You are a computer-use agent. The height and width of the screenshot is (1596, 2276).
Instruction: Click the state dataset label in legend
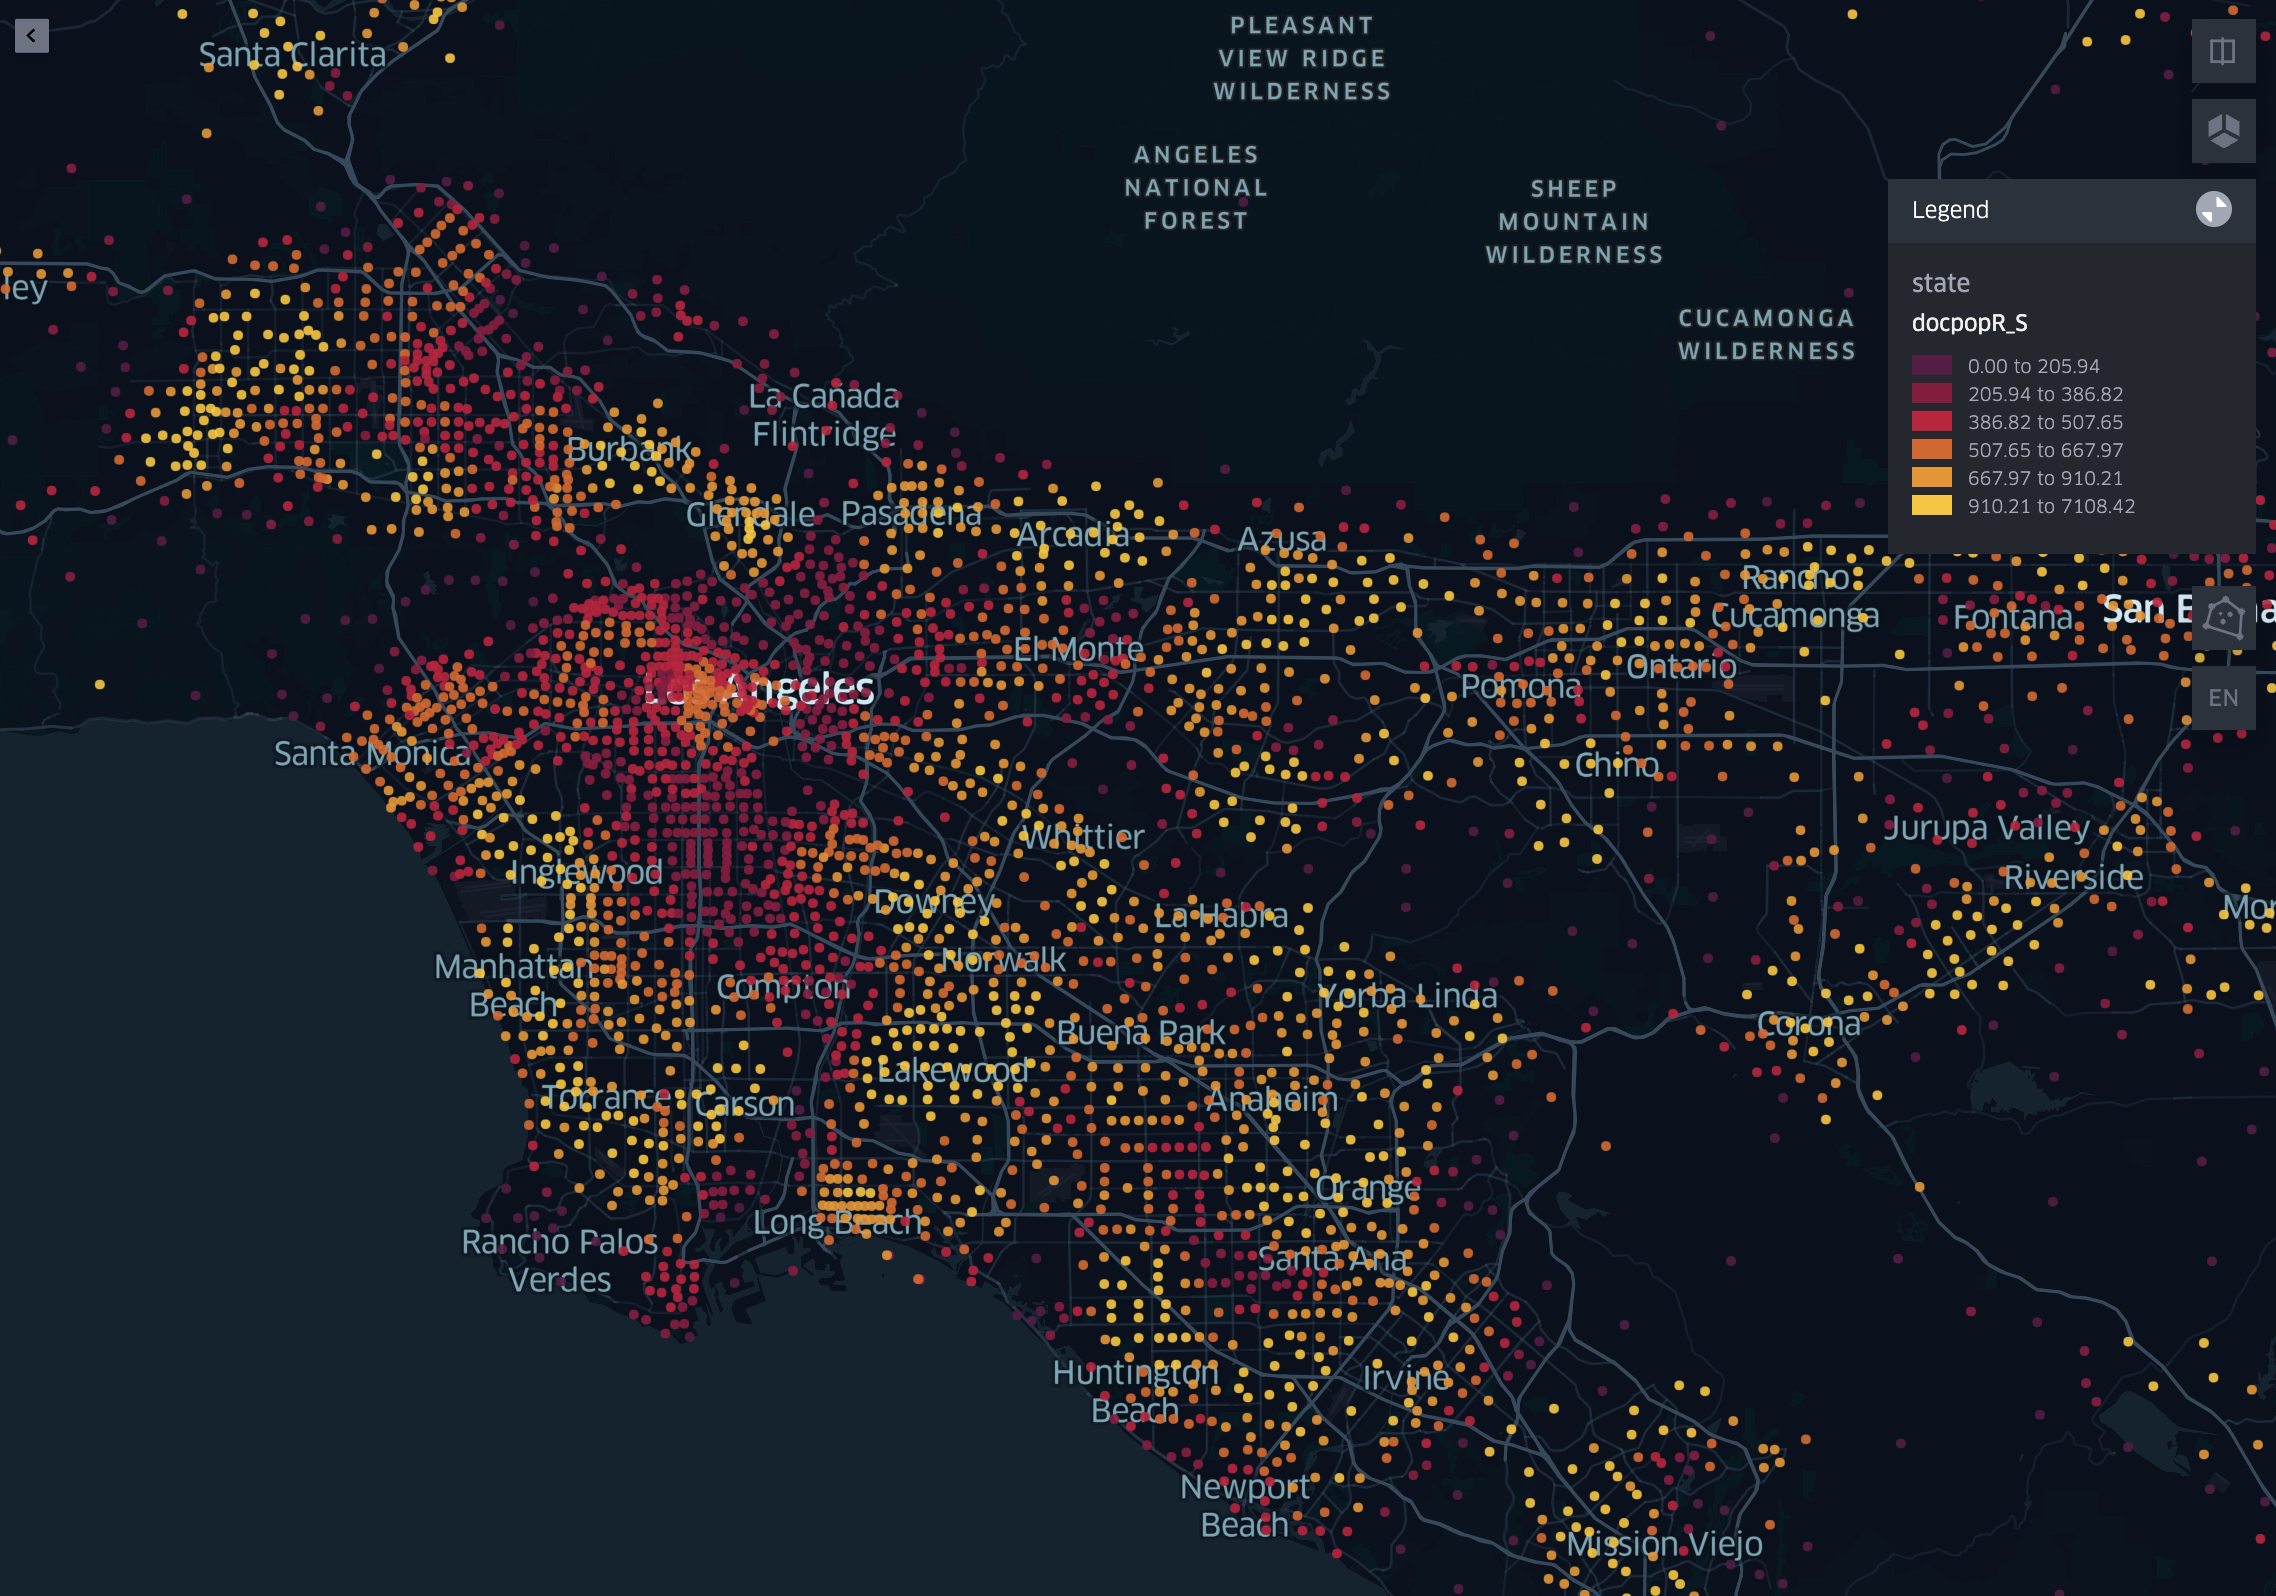1939,283
